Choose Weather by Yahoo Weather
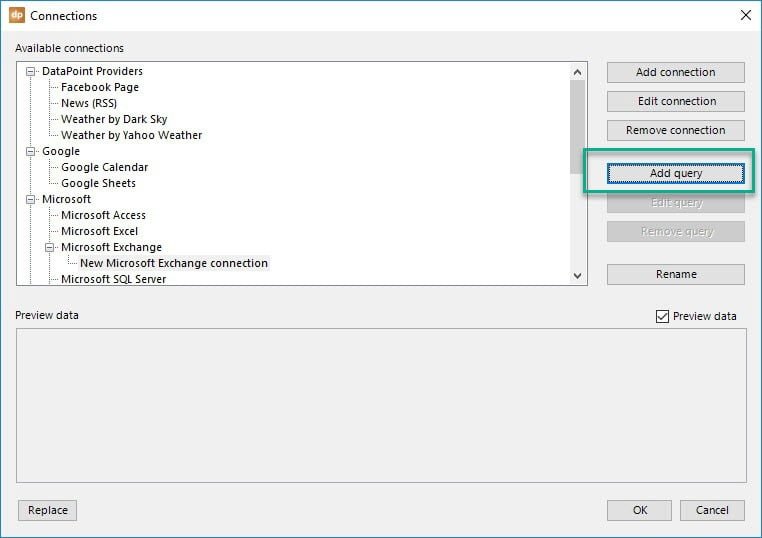762x538 pixels. [131, 135]
